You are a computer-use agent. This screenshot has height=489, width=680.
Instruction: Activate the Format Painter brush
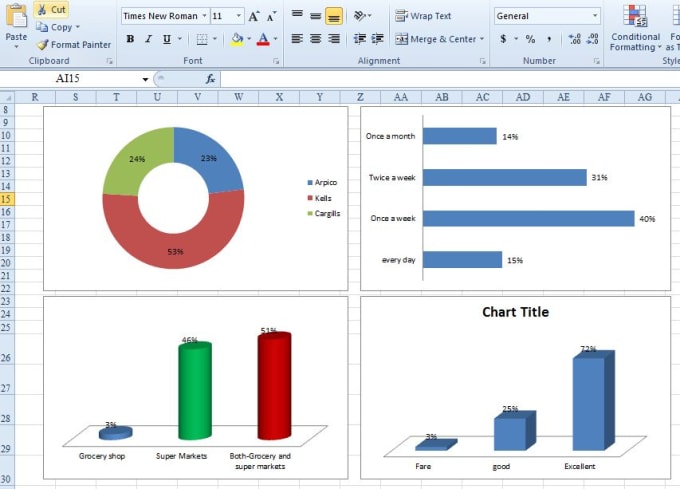click(74, 44)
